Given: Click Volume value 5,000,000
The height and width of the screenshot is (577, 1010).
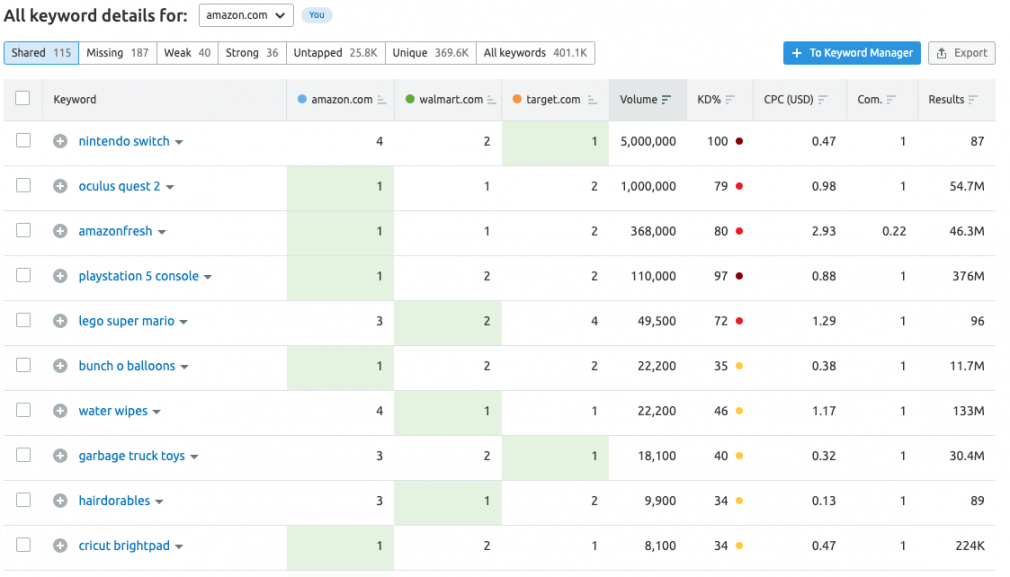Looking at the screenshot, I should point(648,142).
